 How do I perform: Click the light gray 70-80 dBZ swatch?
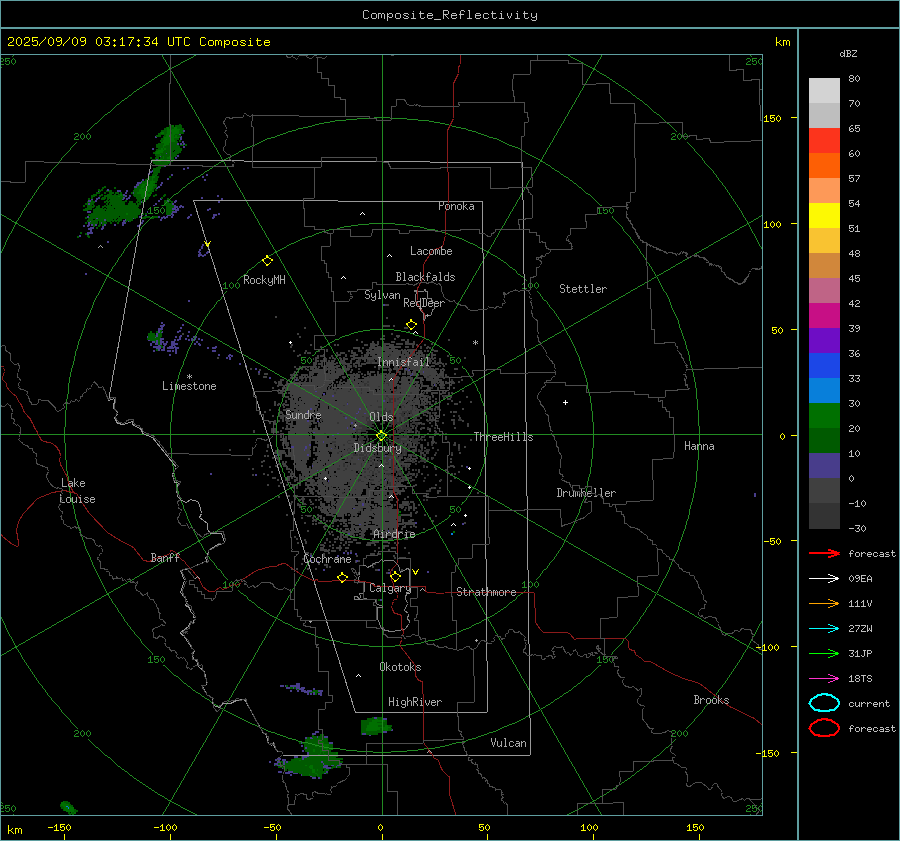click(x=824, y=91)
